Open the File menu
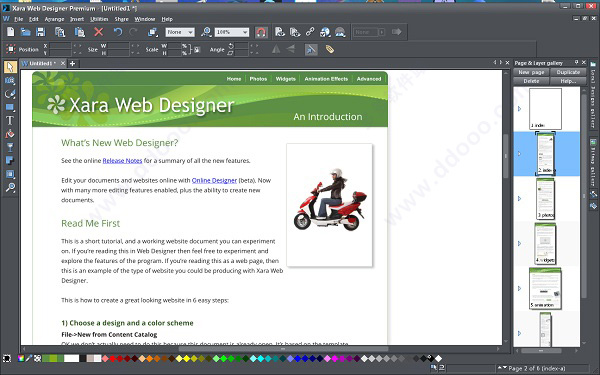 18,19
